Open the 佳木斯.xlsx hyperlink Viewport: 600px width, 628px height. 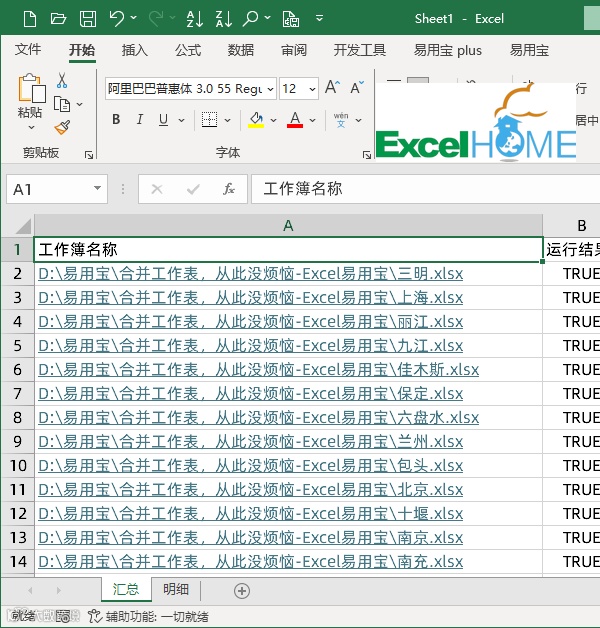coord(259,370)
